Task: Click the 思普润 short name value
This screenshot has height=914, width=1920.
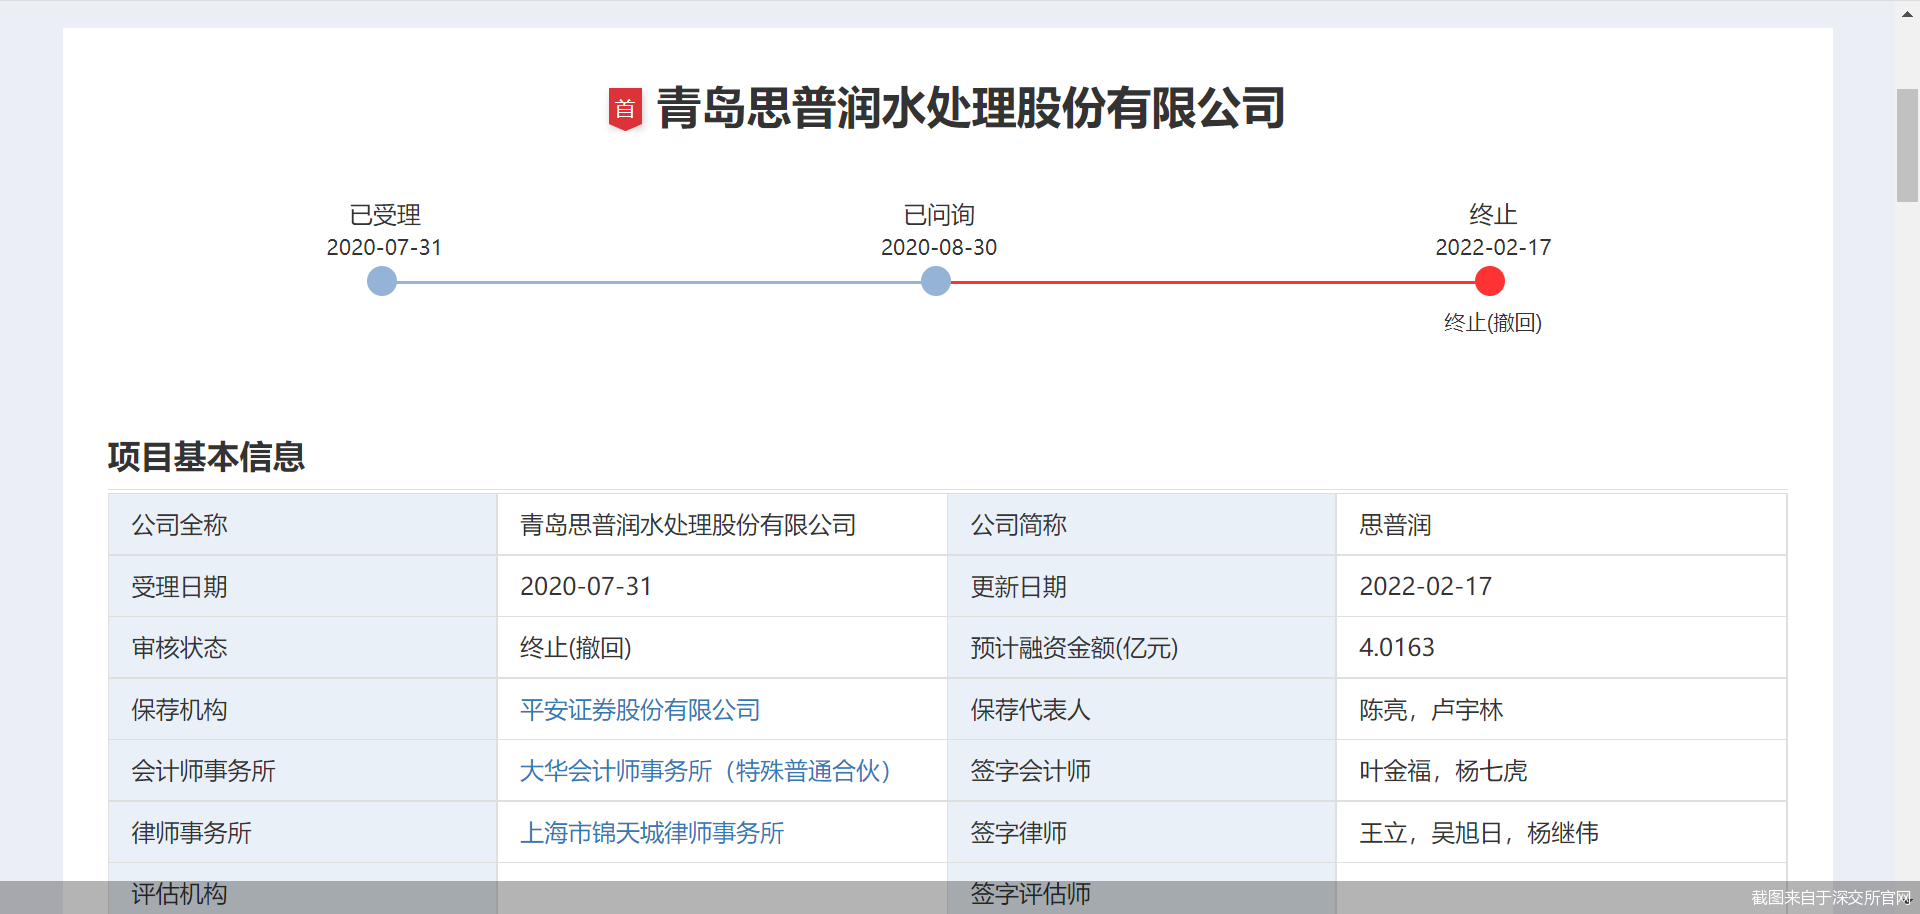Action: click(x=1395, y=525)
